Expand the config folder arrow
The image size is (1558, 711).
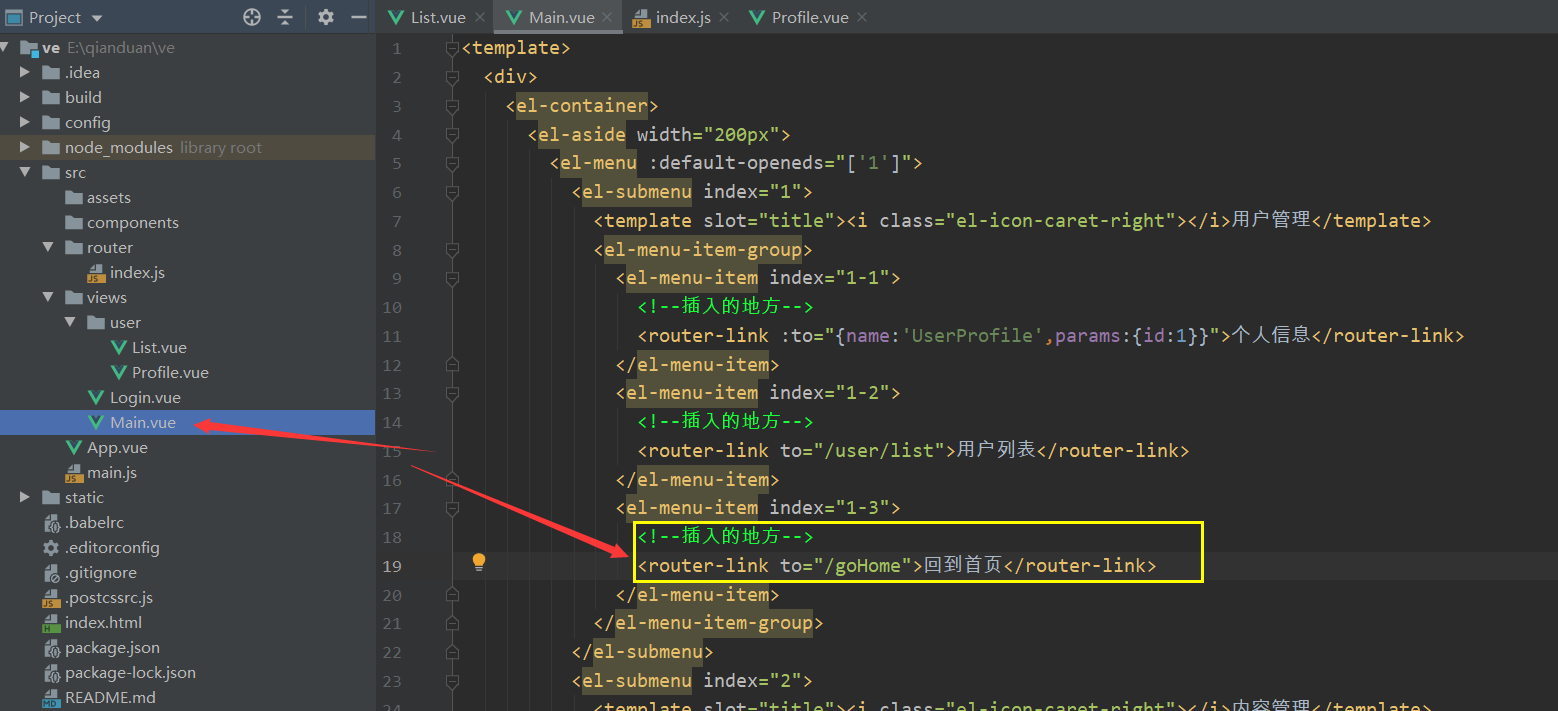25,122
